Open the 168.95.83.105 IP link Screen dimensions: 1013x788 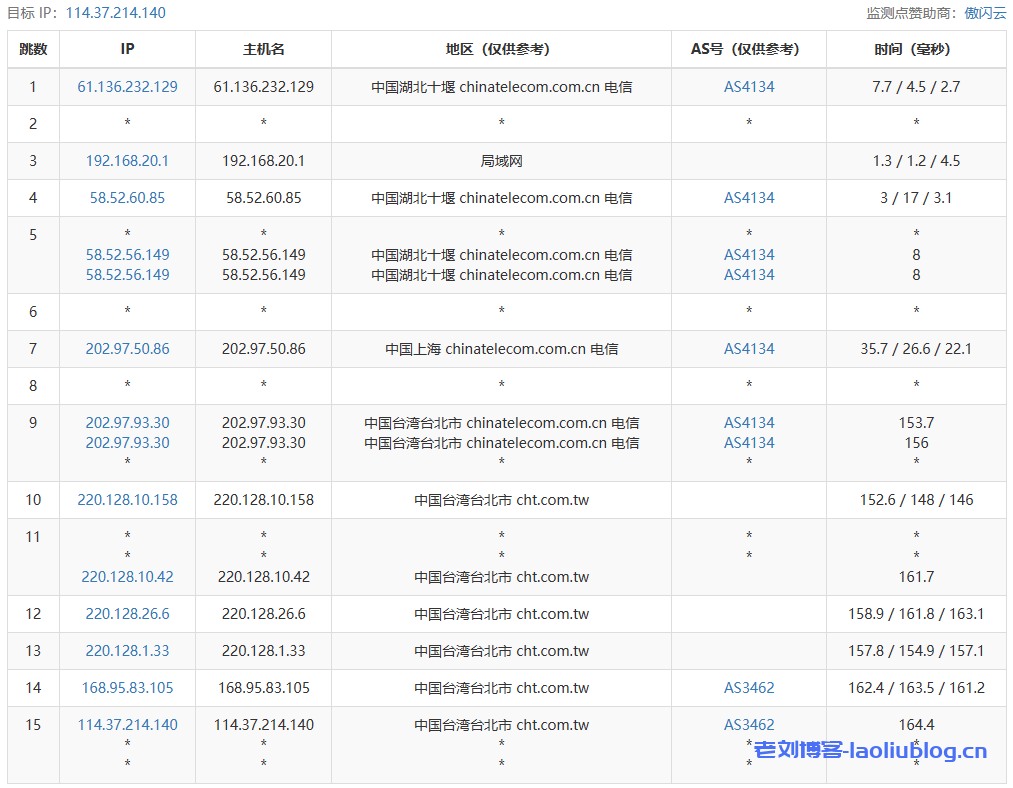pos(127,688)
